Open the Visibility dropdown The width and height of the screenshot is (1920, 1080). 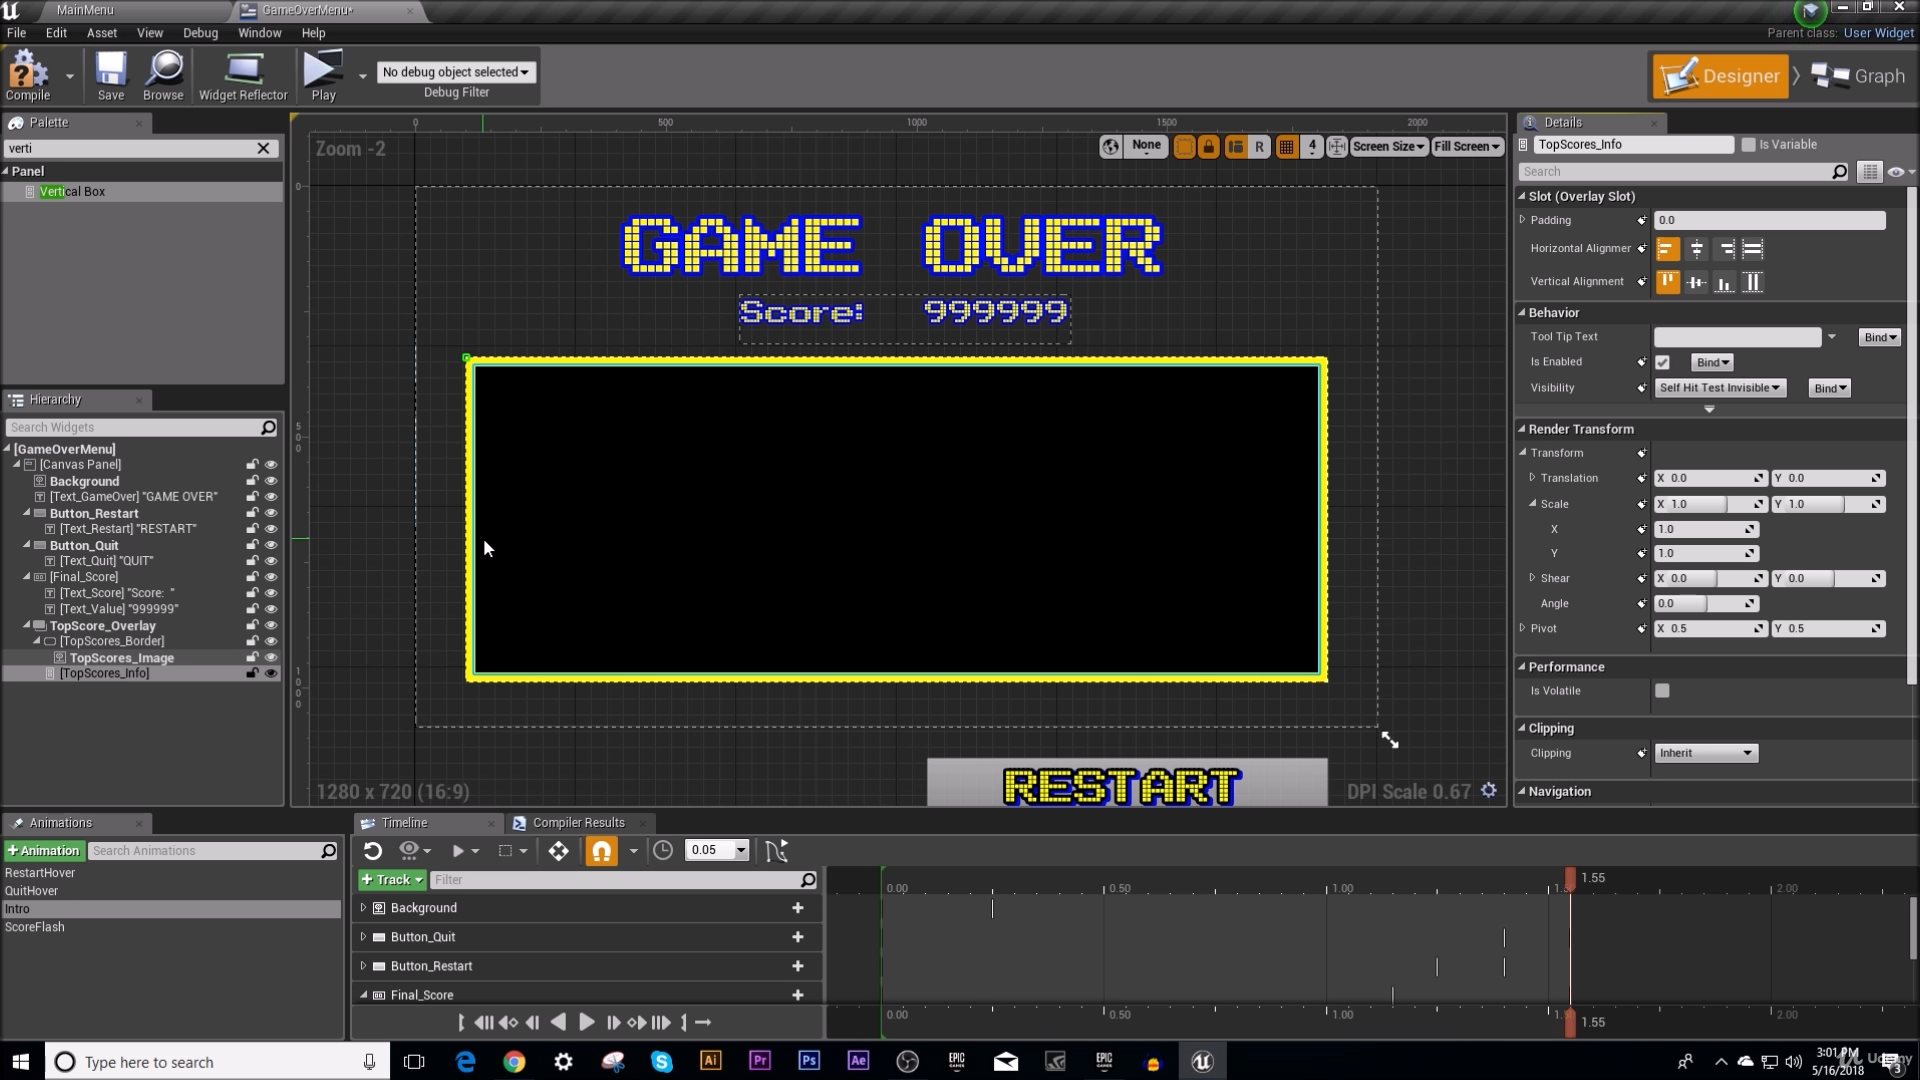point(1720,388)
